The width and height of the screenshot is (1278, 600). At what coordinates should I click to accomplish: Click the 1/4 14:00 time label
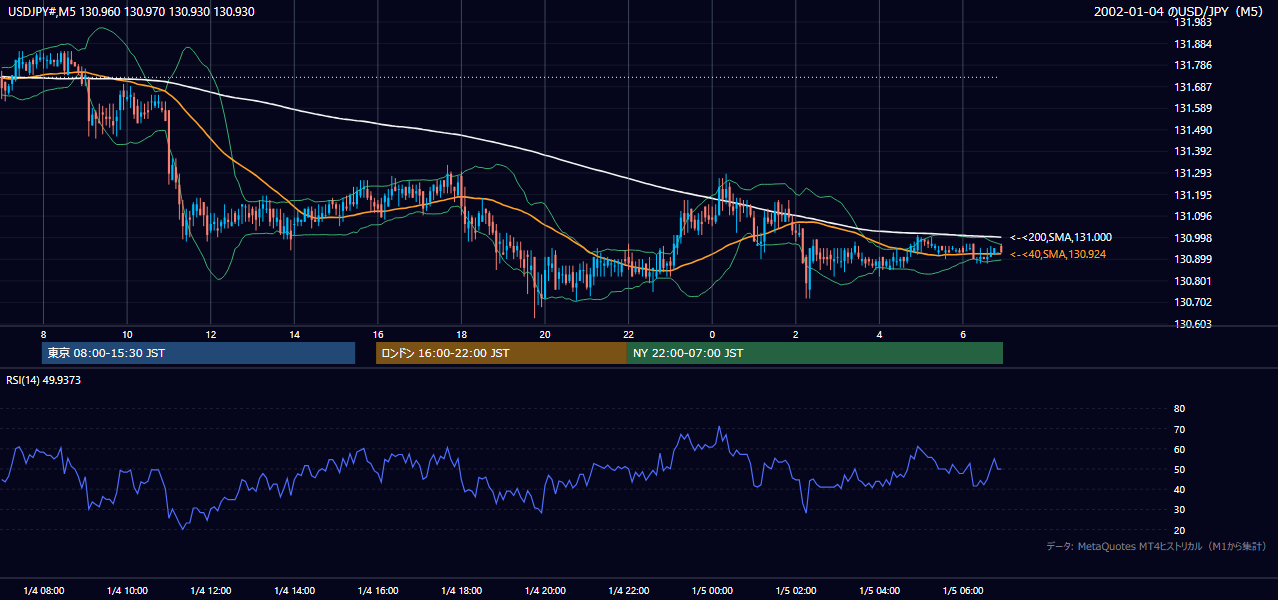pos(294,590)
